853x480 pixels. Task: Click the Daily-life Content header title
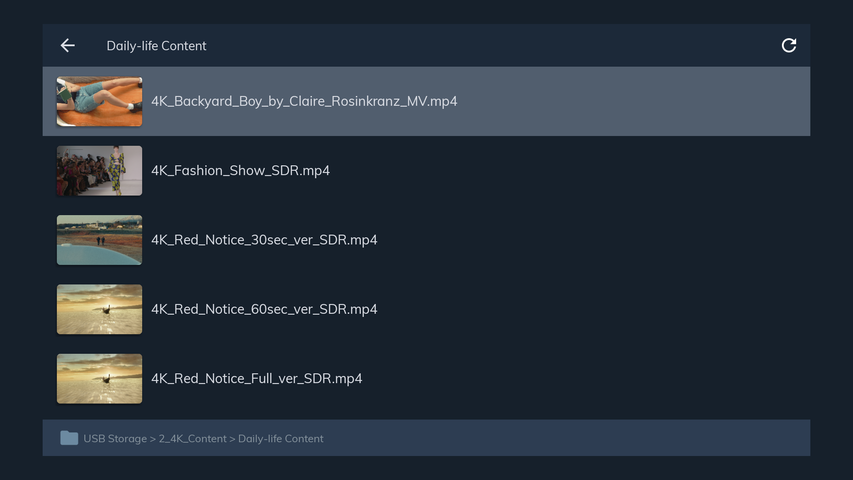click(156, 46)
